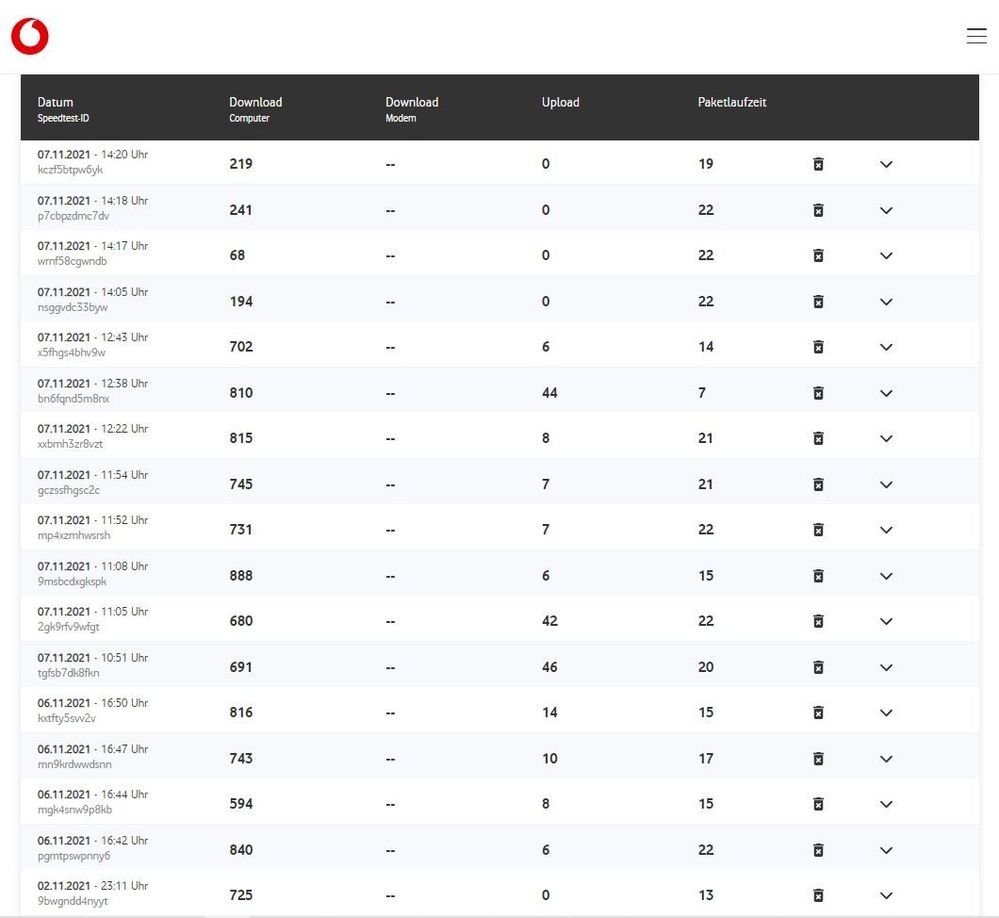This screenshot has height=918, width=999.
Task: Select Paketlaufzeit value 7
Action: (702, 393)
